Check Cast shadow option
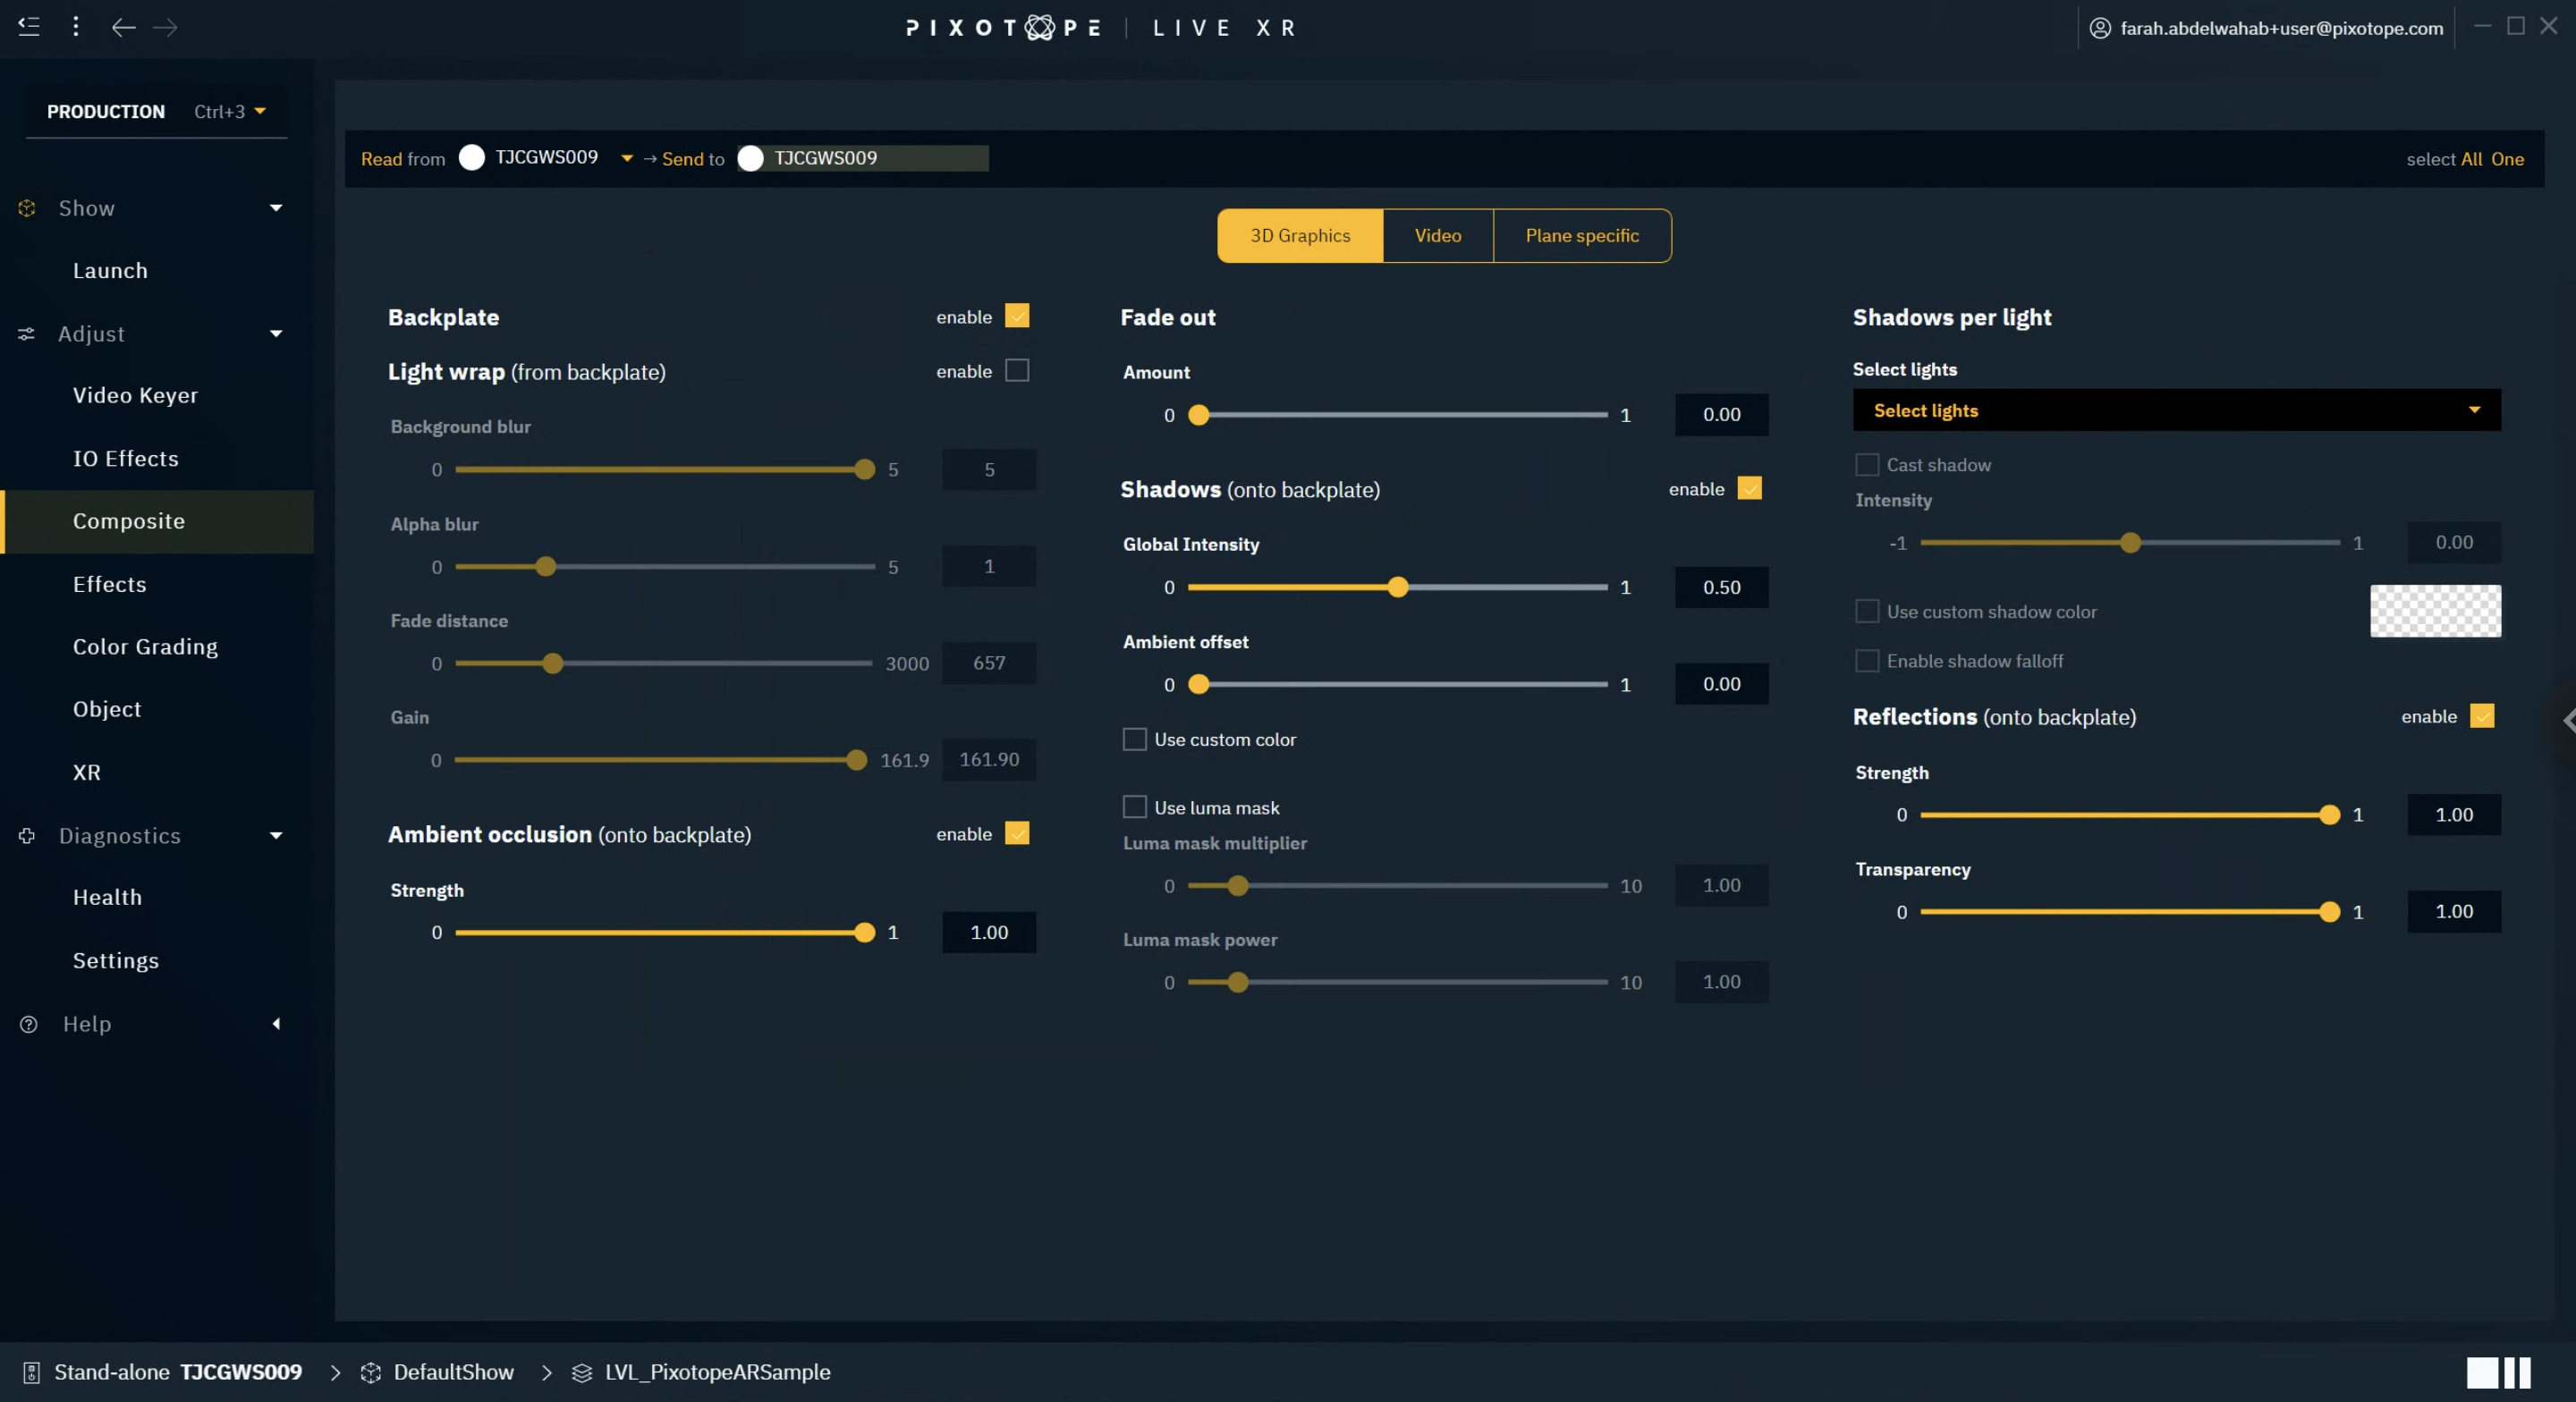Image resolution: width=2576 pixels, height=1402 pixels. point(1867,464)
